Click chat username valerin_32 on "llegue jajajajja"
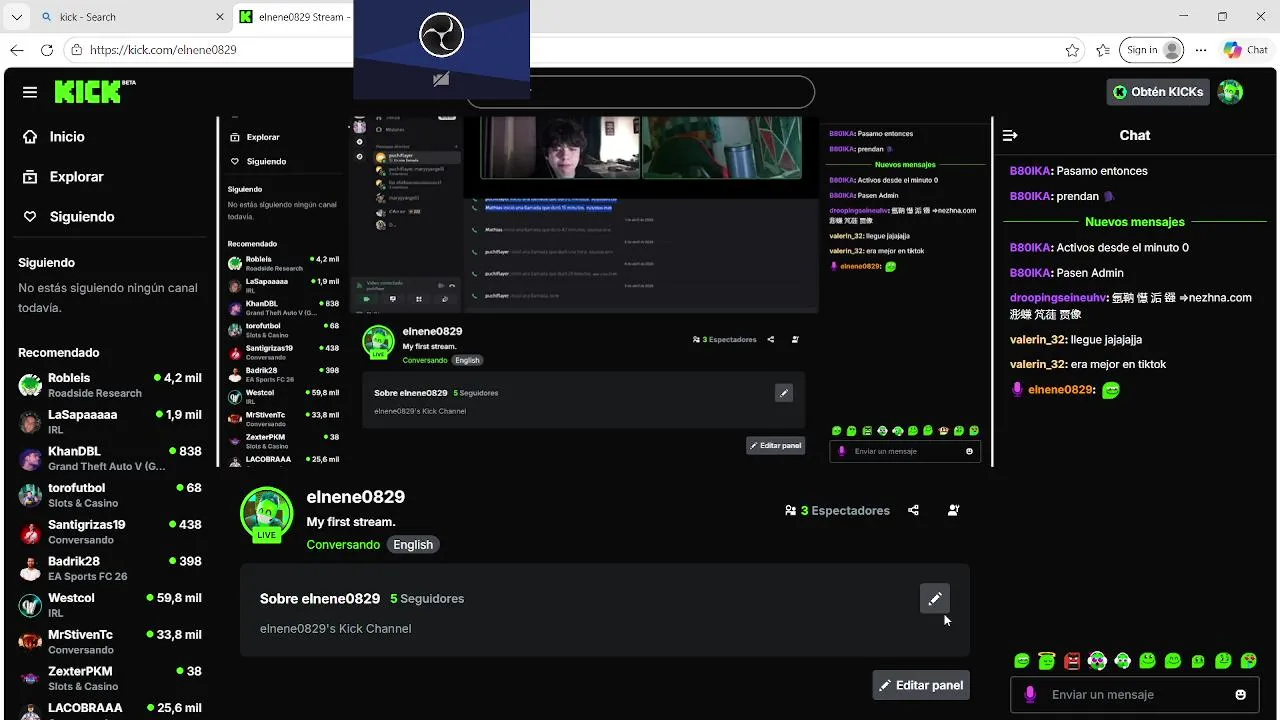This screenshot has height=720, width=1280. 1037,340
